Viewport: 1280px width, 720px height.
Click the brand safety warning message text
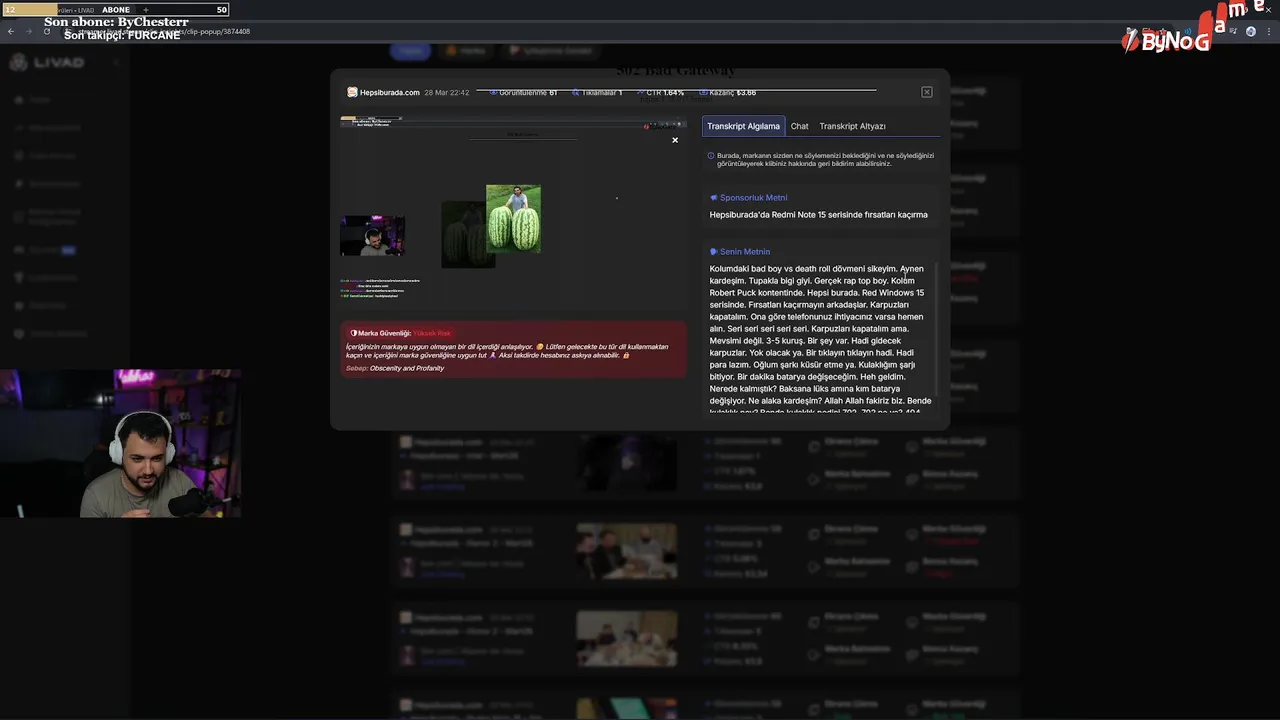[507, 351]
